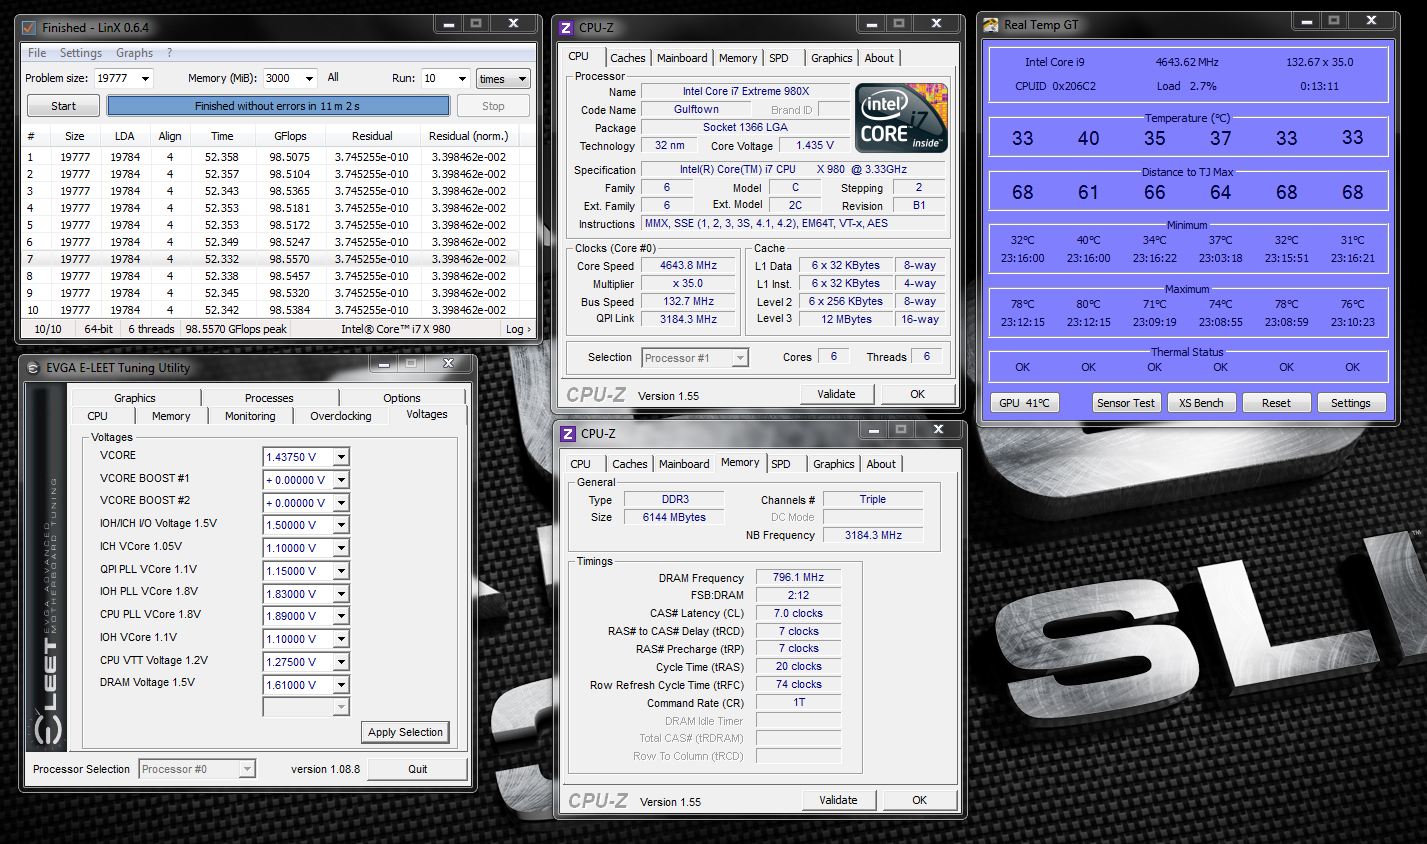Expand ICH VCore 1.05V dropdown

[x=341, y=548]
